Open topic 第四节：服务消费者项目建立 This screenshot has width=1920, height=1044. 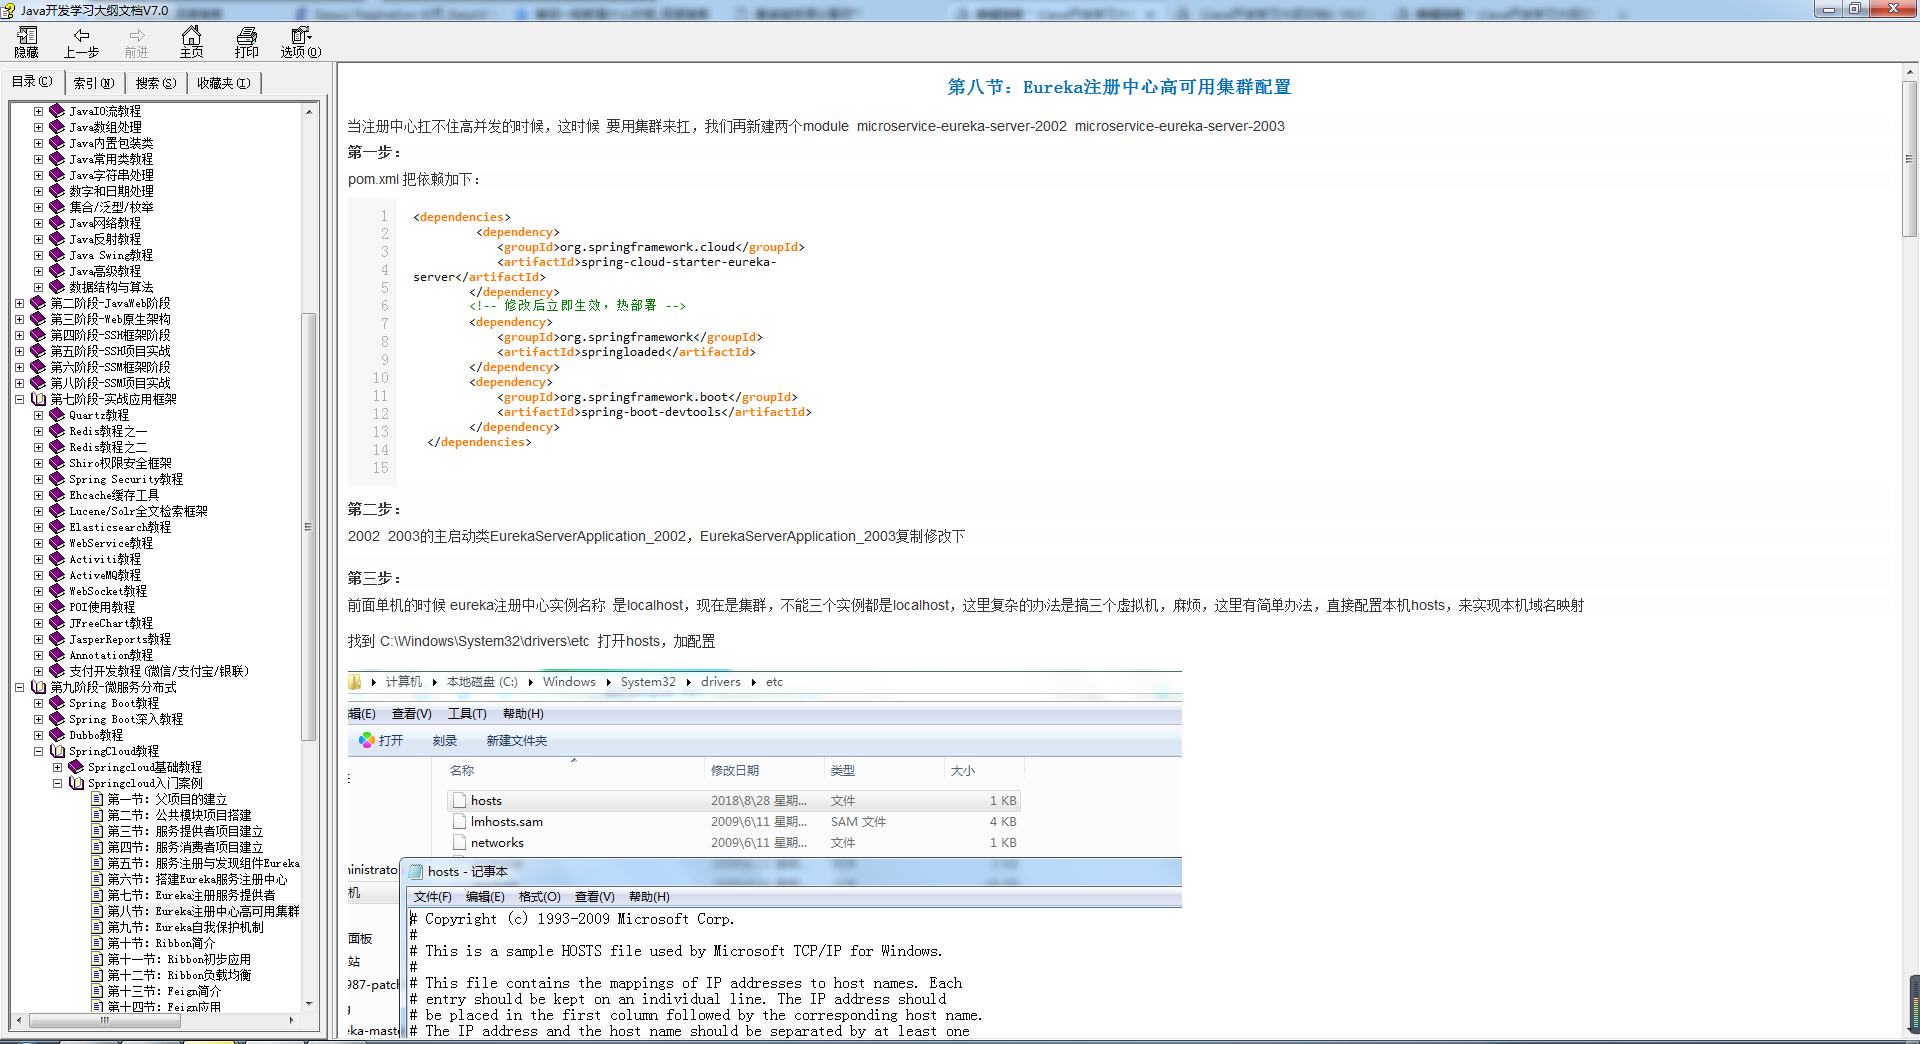point(185,847)
